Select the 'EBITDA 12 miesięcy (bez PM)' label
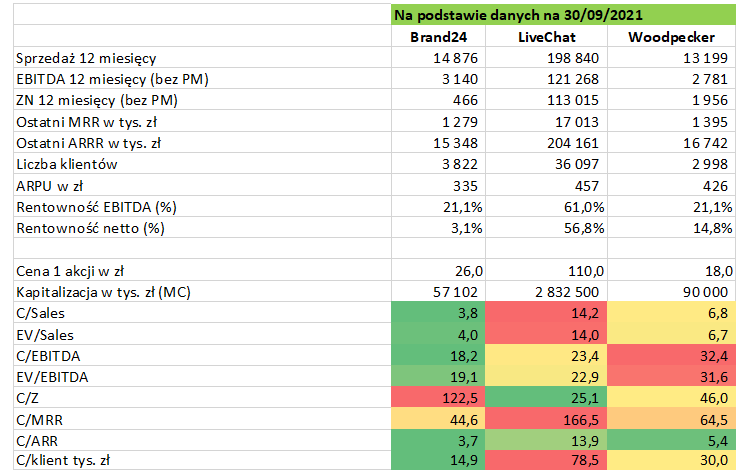Viewport: 750px width, 474px height. (x=112, y=79)
